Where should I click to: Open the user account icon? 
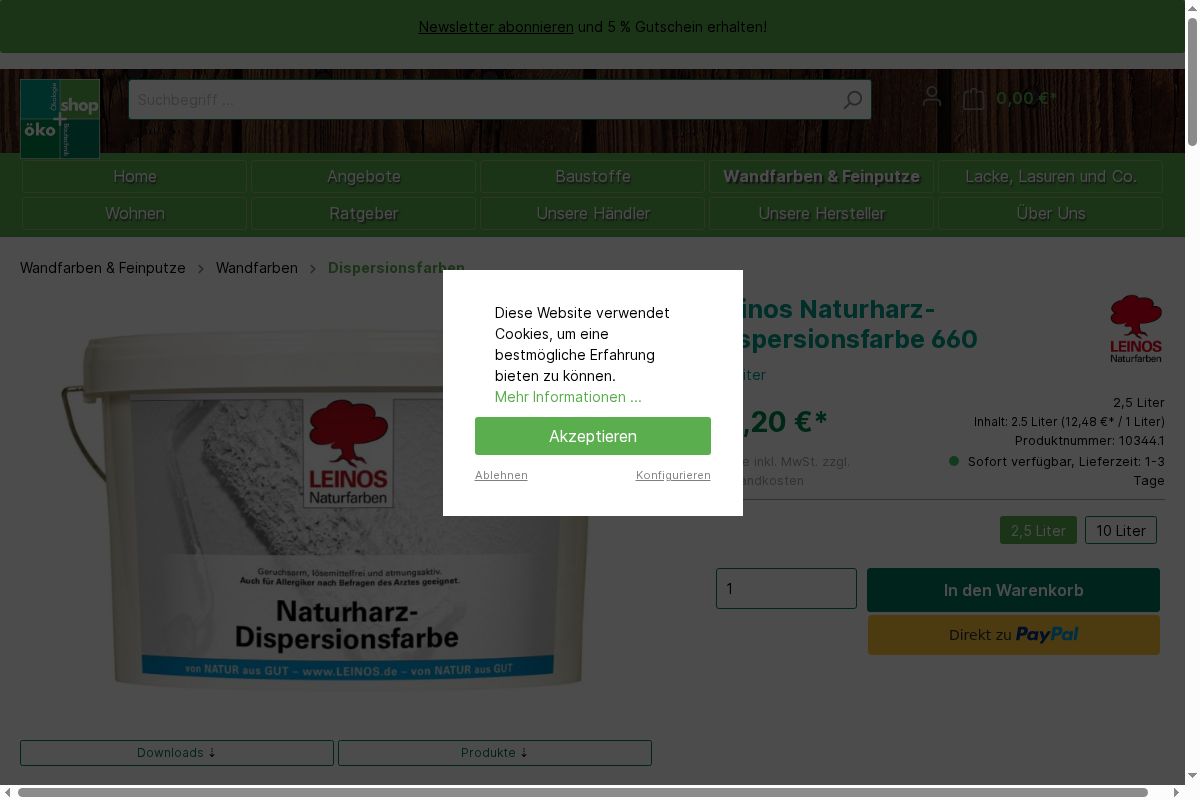point(931,97)
